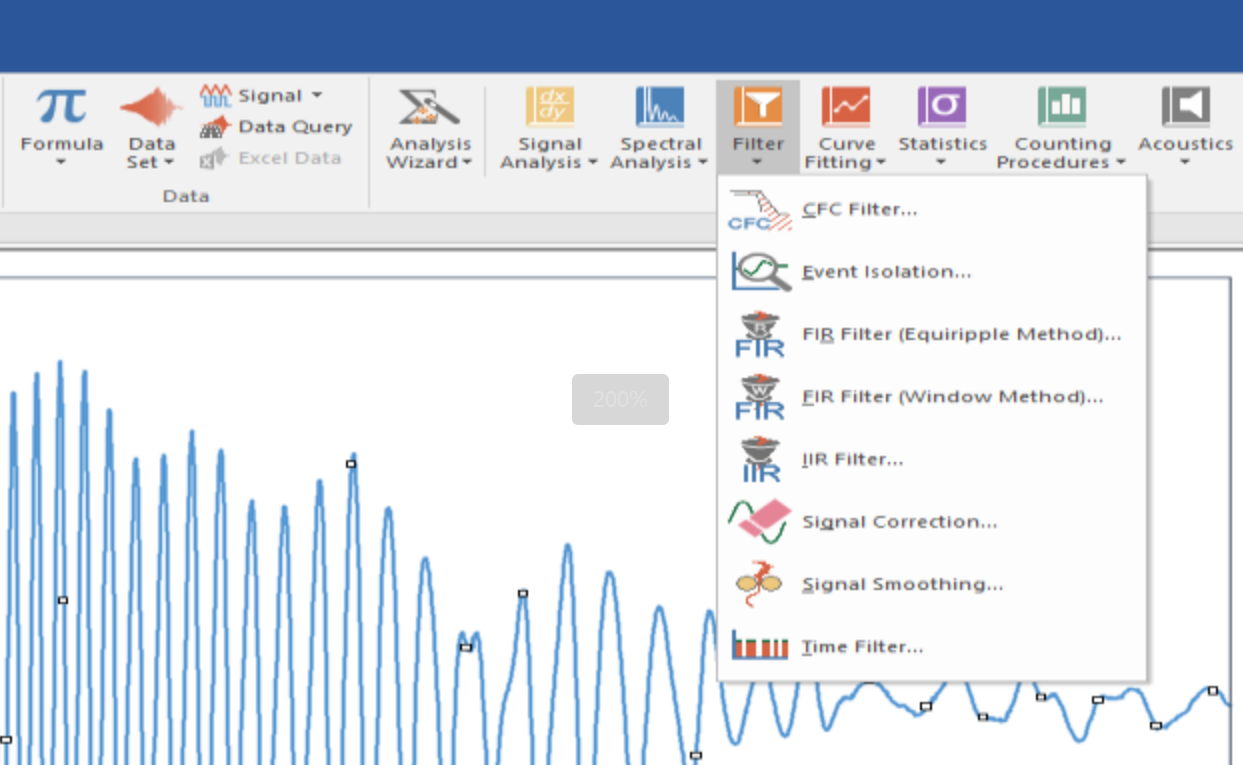Open the Formula dropdown arrow
This screenshot has width=1243, height=765.
[x=61, y=162]
